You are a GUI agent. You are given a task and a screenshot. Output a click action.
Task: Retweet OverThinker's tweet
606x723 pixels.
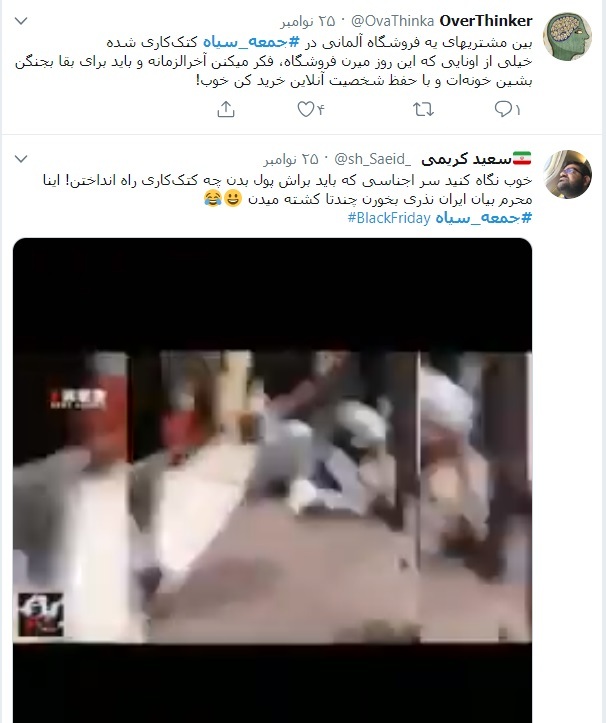click(x=423, y=109)
